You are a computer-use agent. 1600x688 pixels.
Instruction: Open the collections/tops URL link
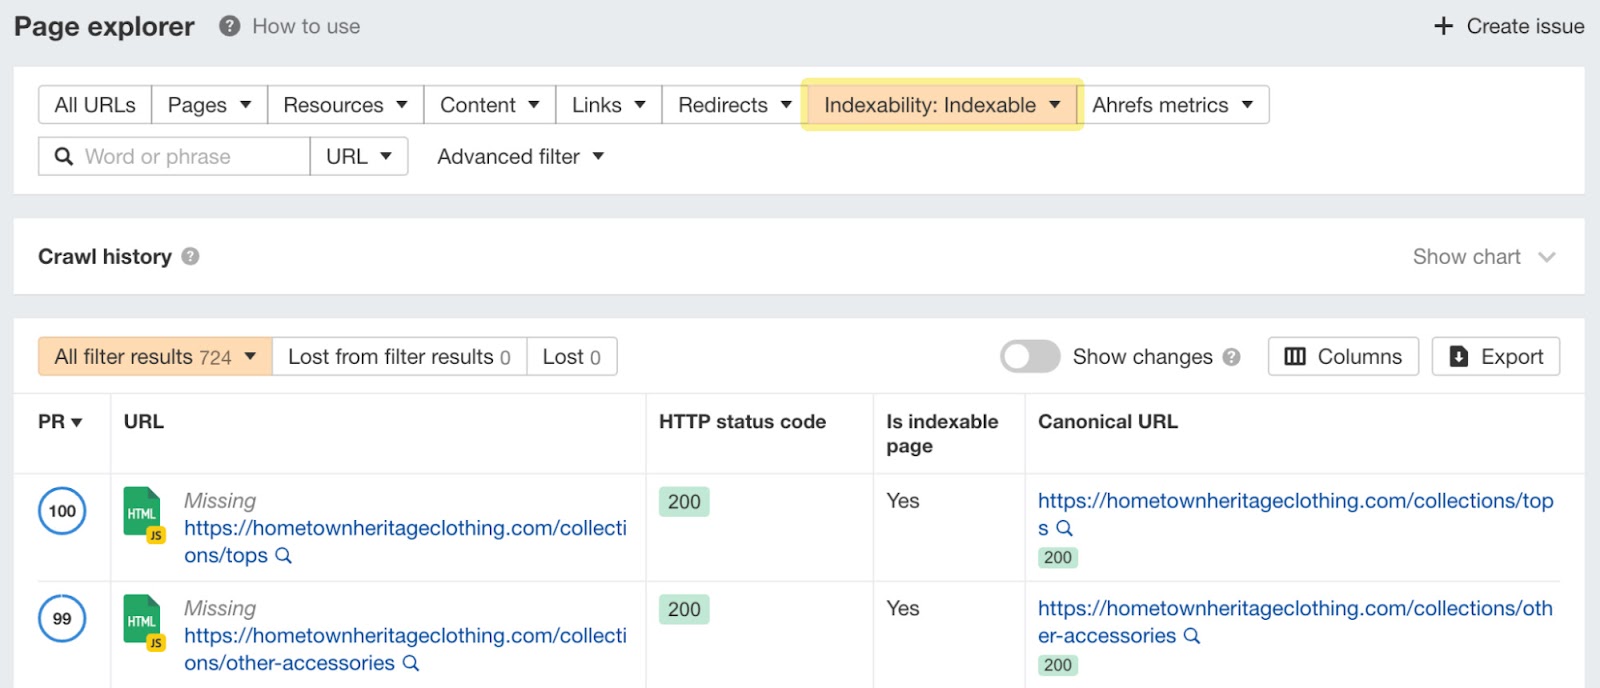405,529
